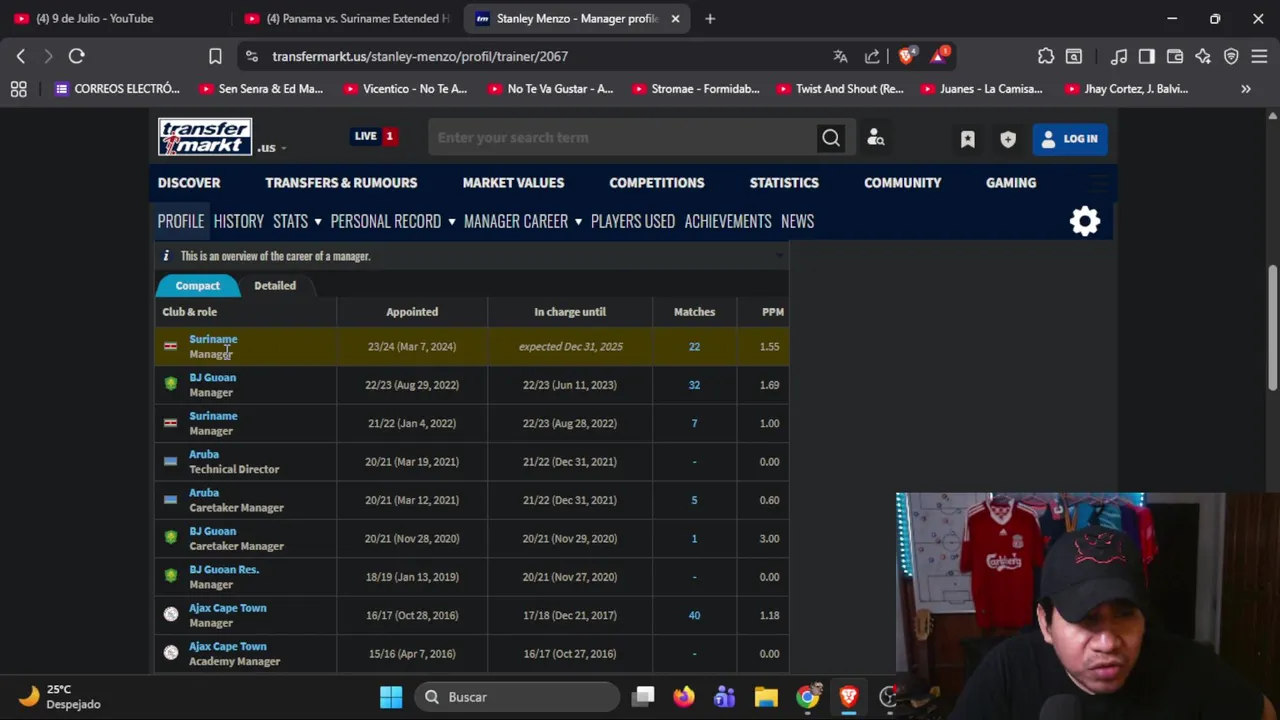Expand the STATS dropdown arrow
The height and width of the screenshot is (720, 1280).
(x=317, y=222)
